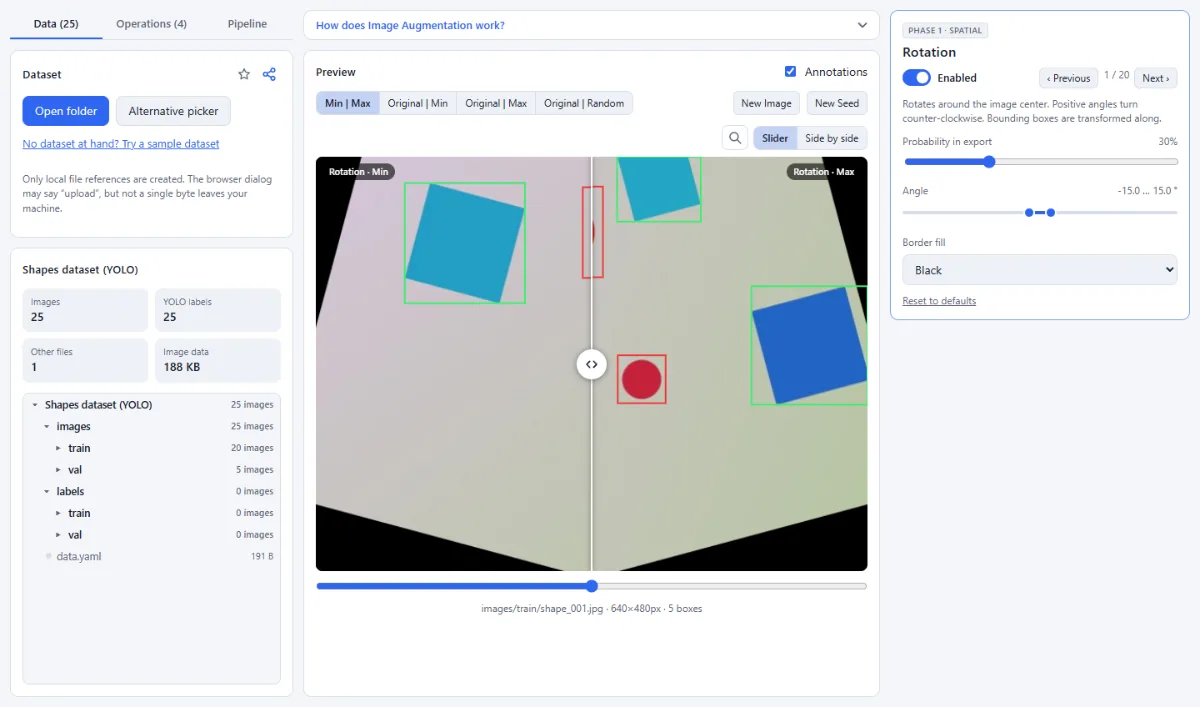The image size is (1200, 707).
Task: Star the dataset with the favorite icon
Action: click(244, 74)
